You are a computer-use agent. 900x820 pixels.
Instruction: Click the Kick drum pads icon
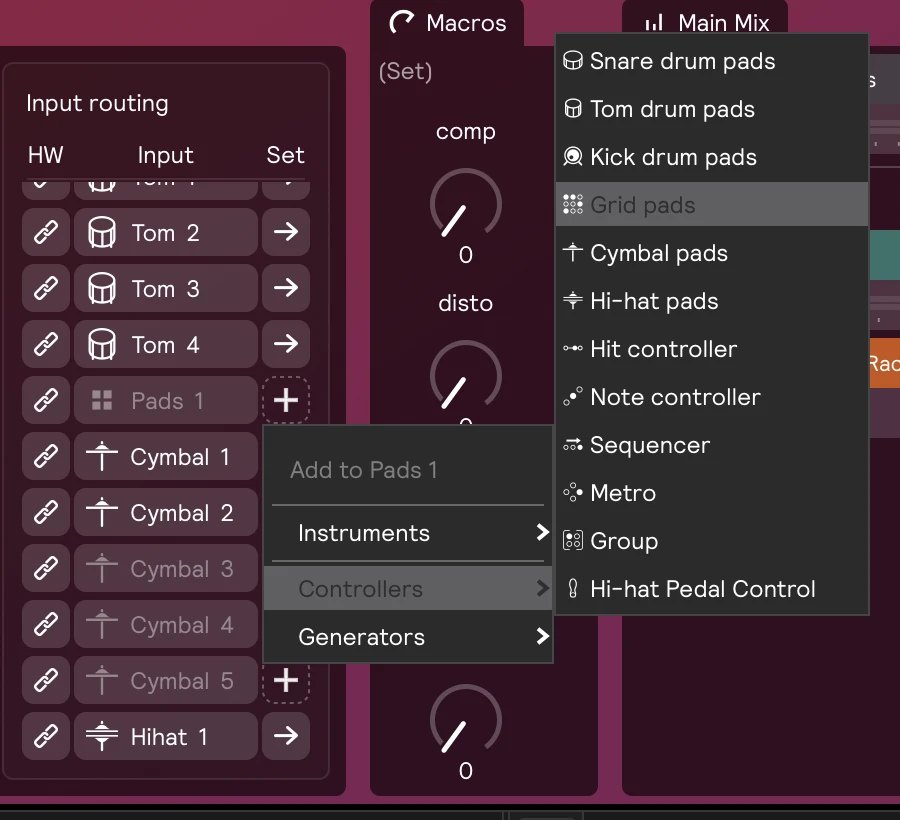pos(572,157)
